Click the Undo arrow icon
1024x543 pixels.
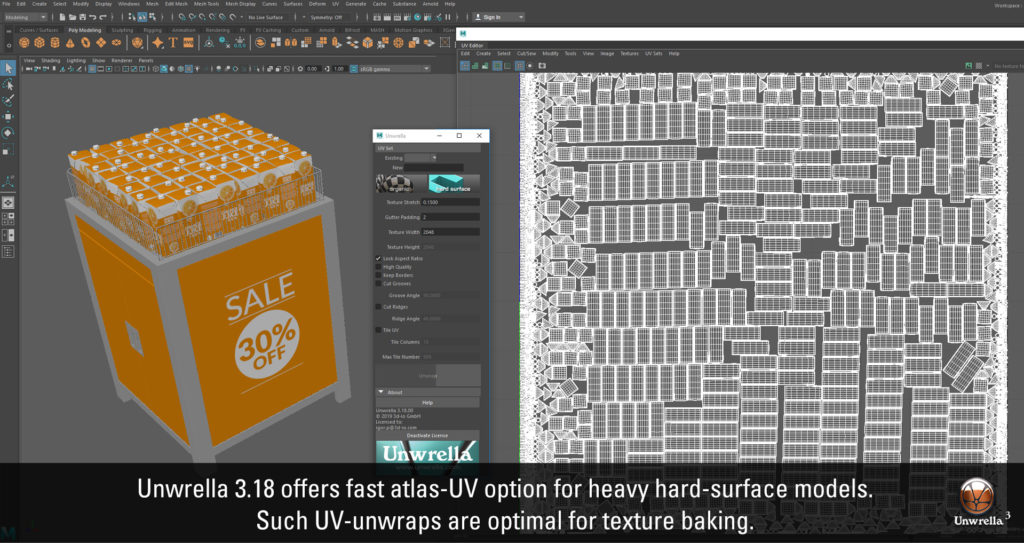point(92,17)
